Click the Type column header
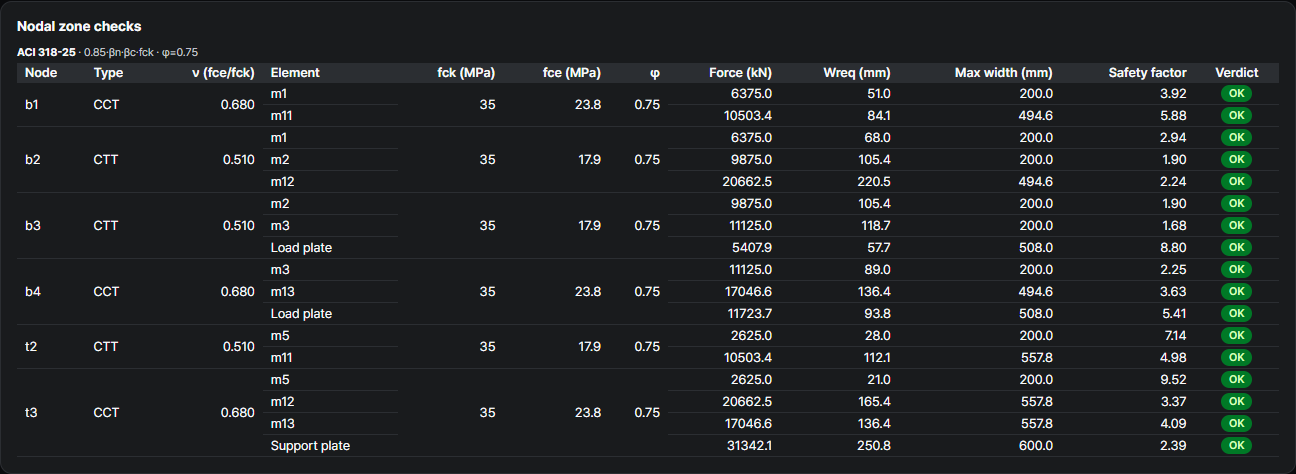The height and width of the screenshot is (474, 1296). point(108,72)
